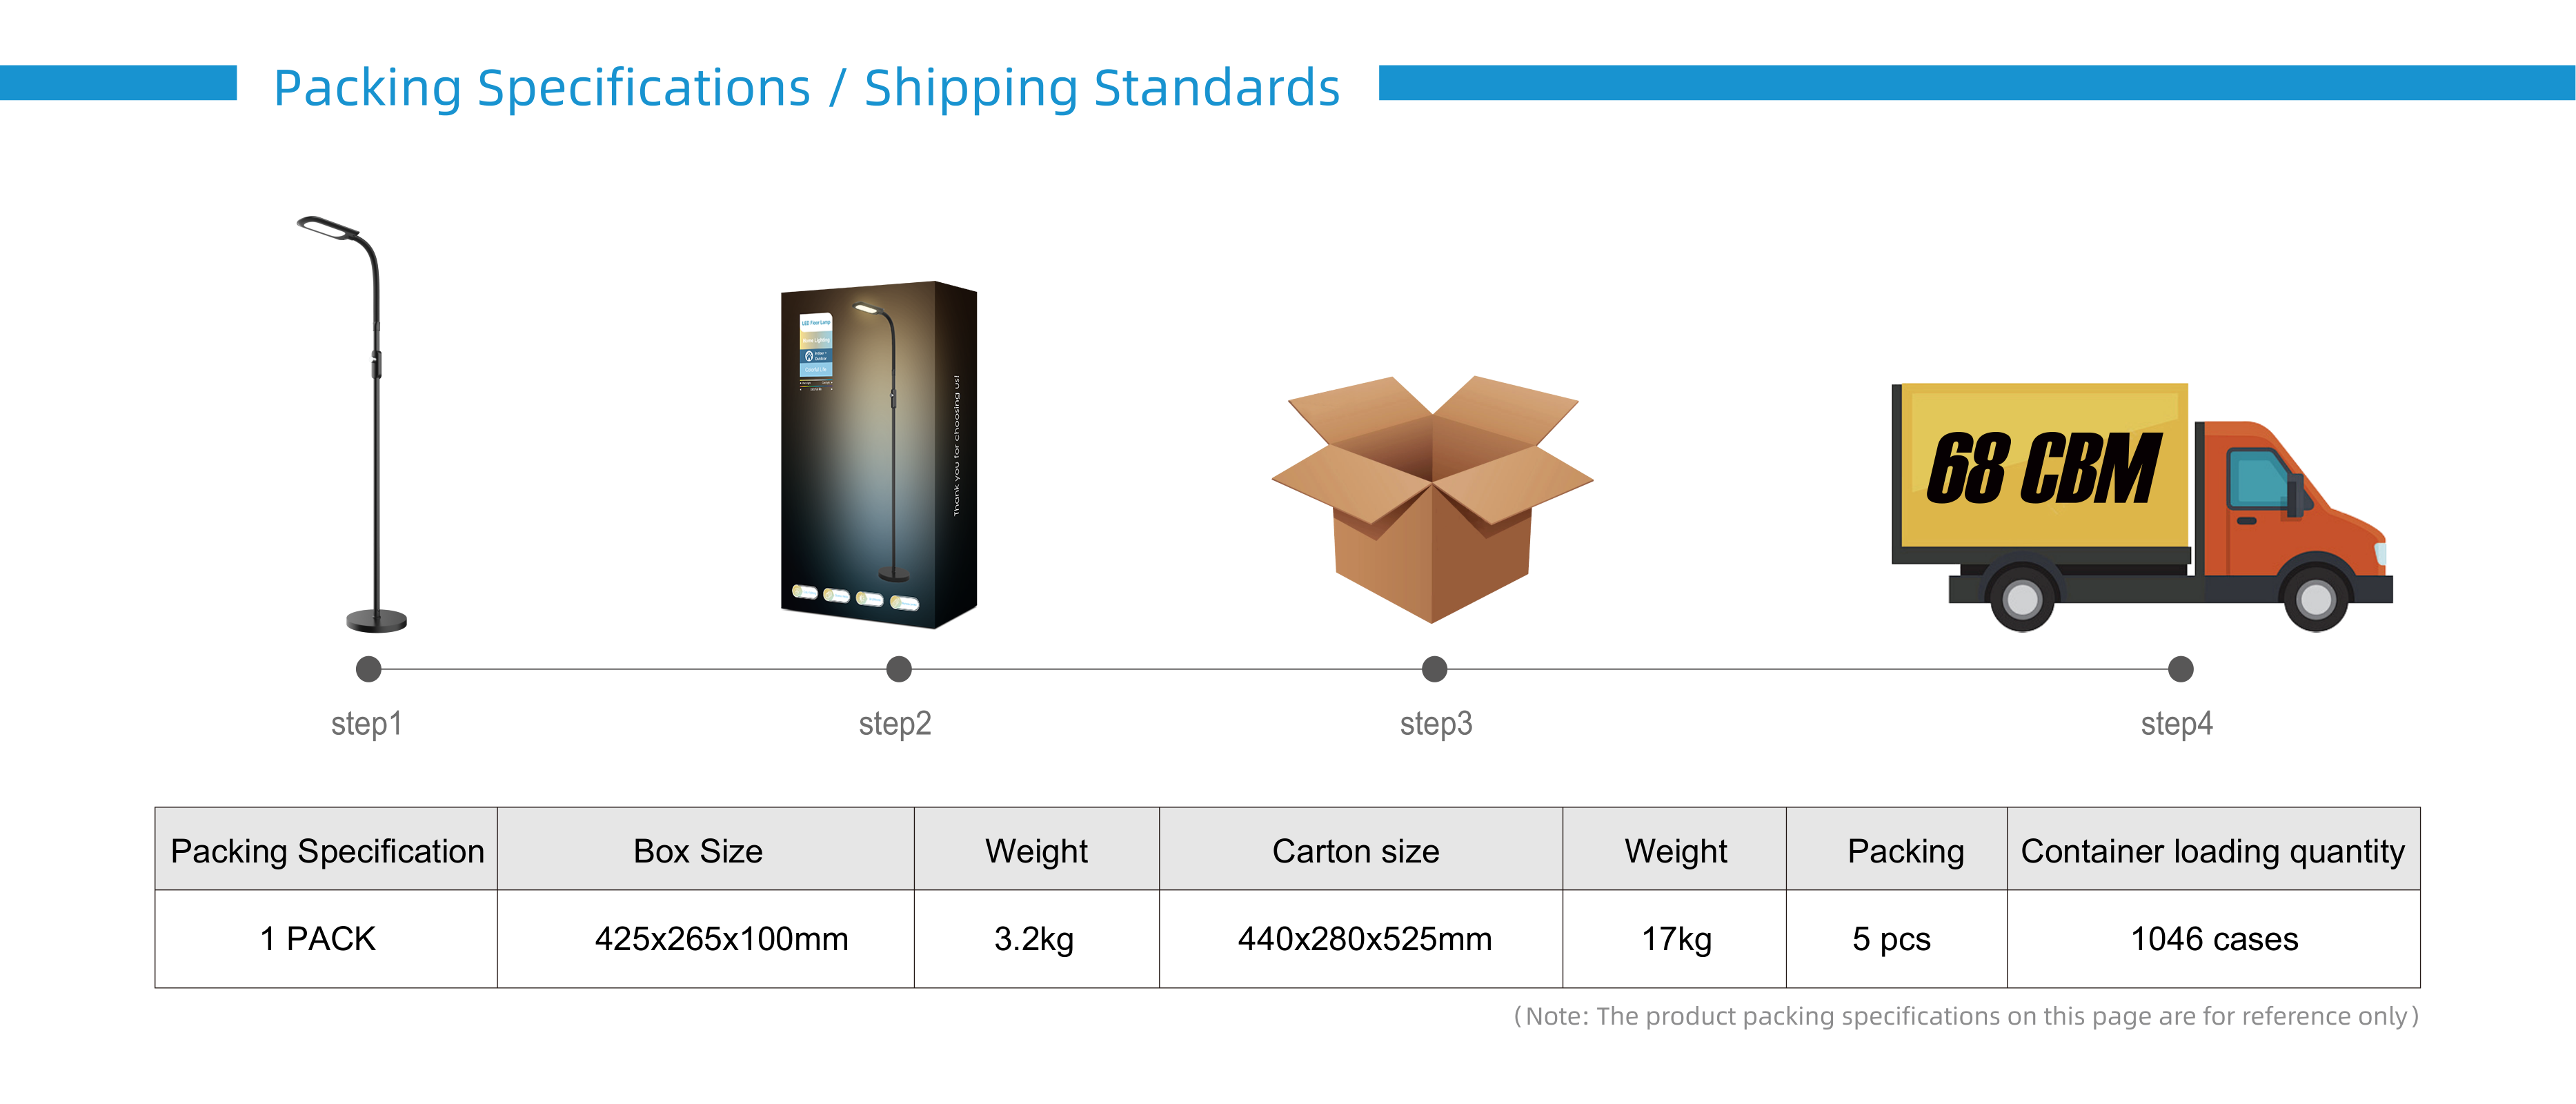Click the reference-only note text
The height and width of the screenshot is (1104, 2576).
1965,1016
